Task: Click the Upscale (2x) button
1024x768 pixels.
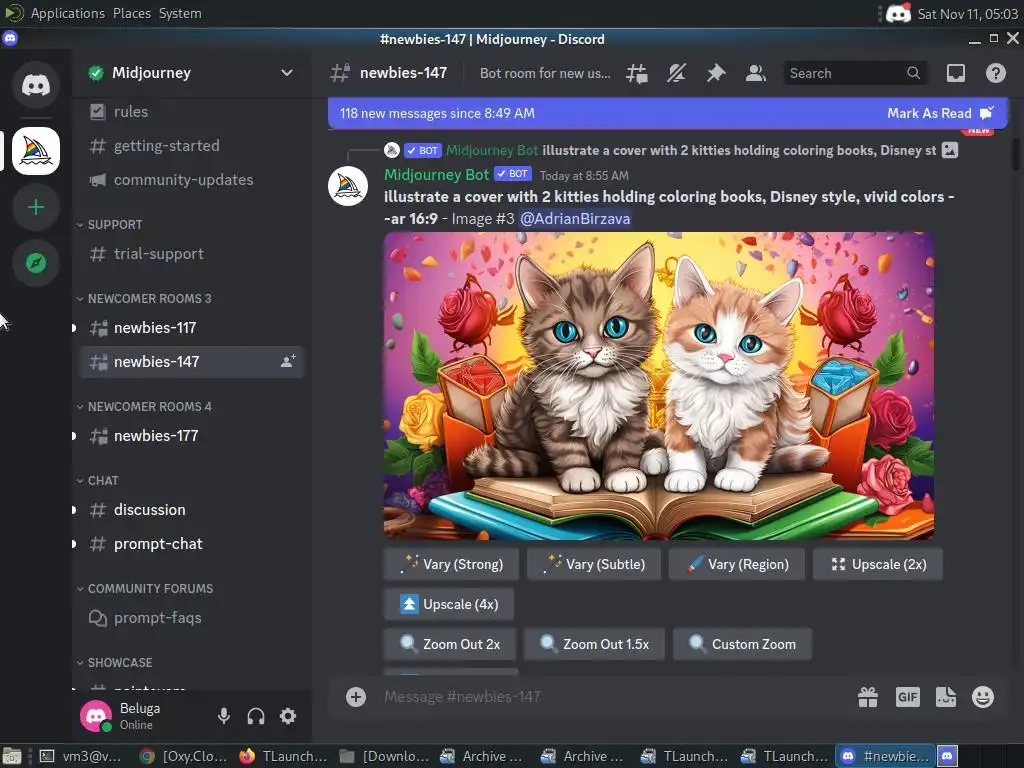Action: point(878,564)
